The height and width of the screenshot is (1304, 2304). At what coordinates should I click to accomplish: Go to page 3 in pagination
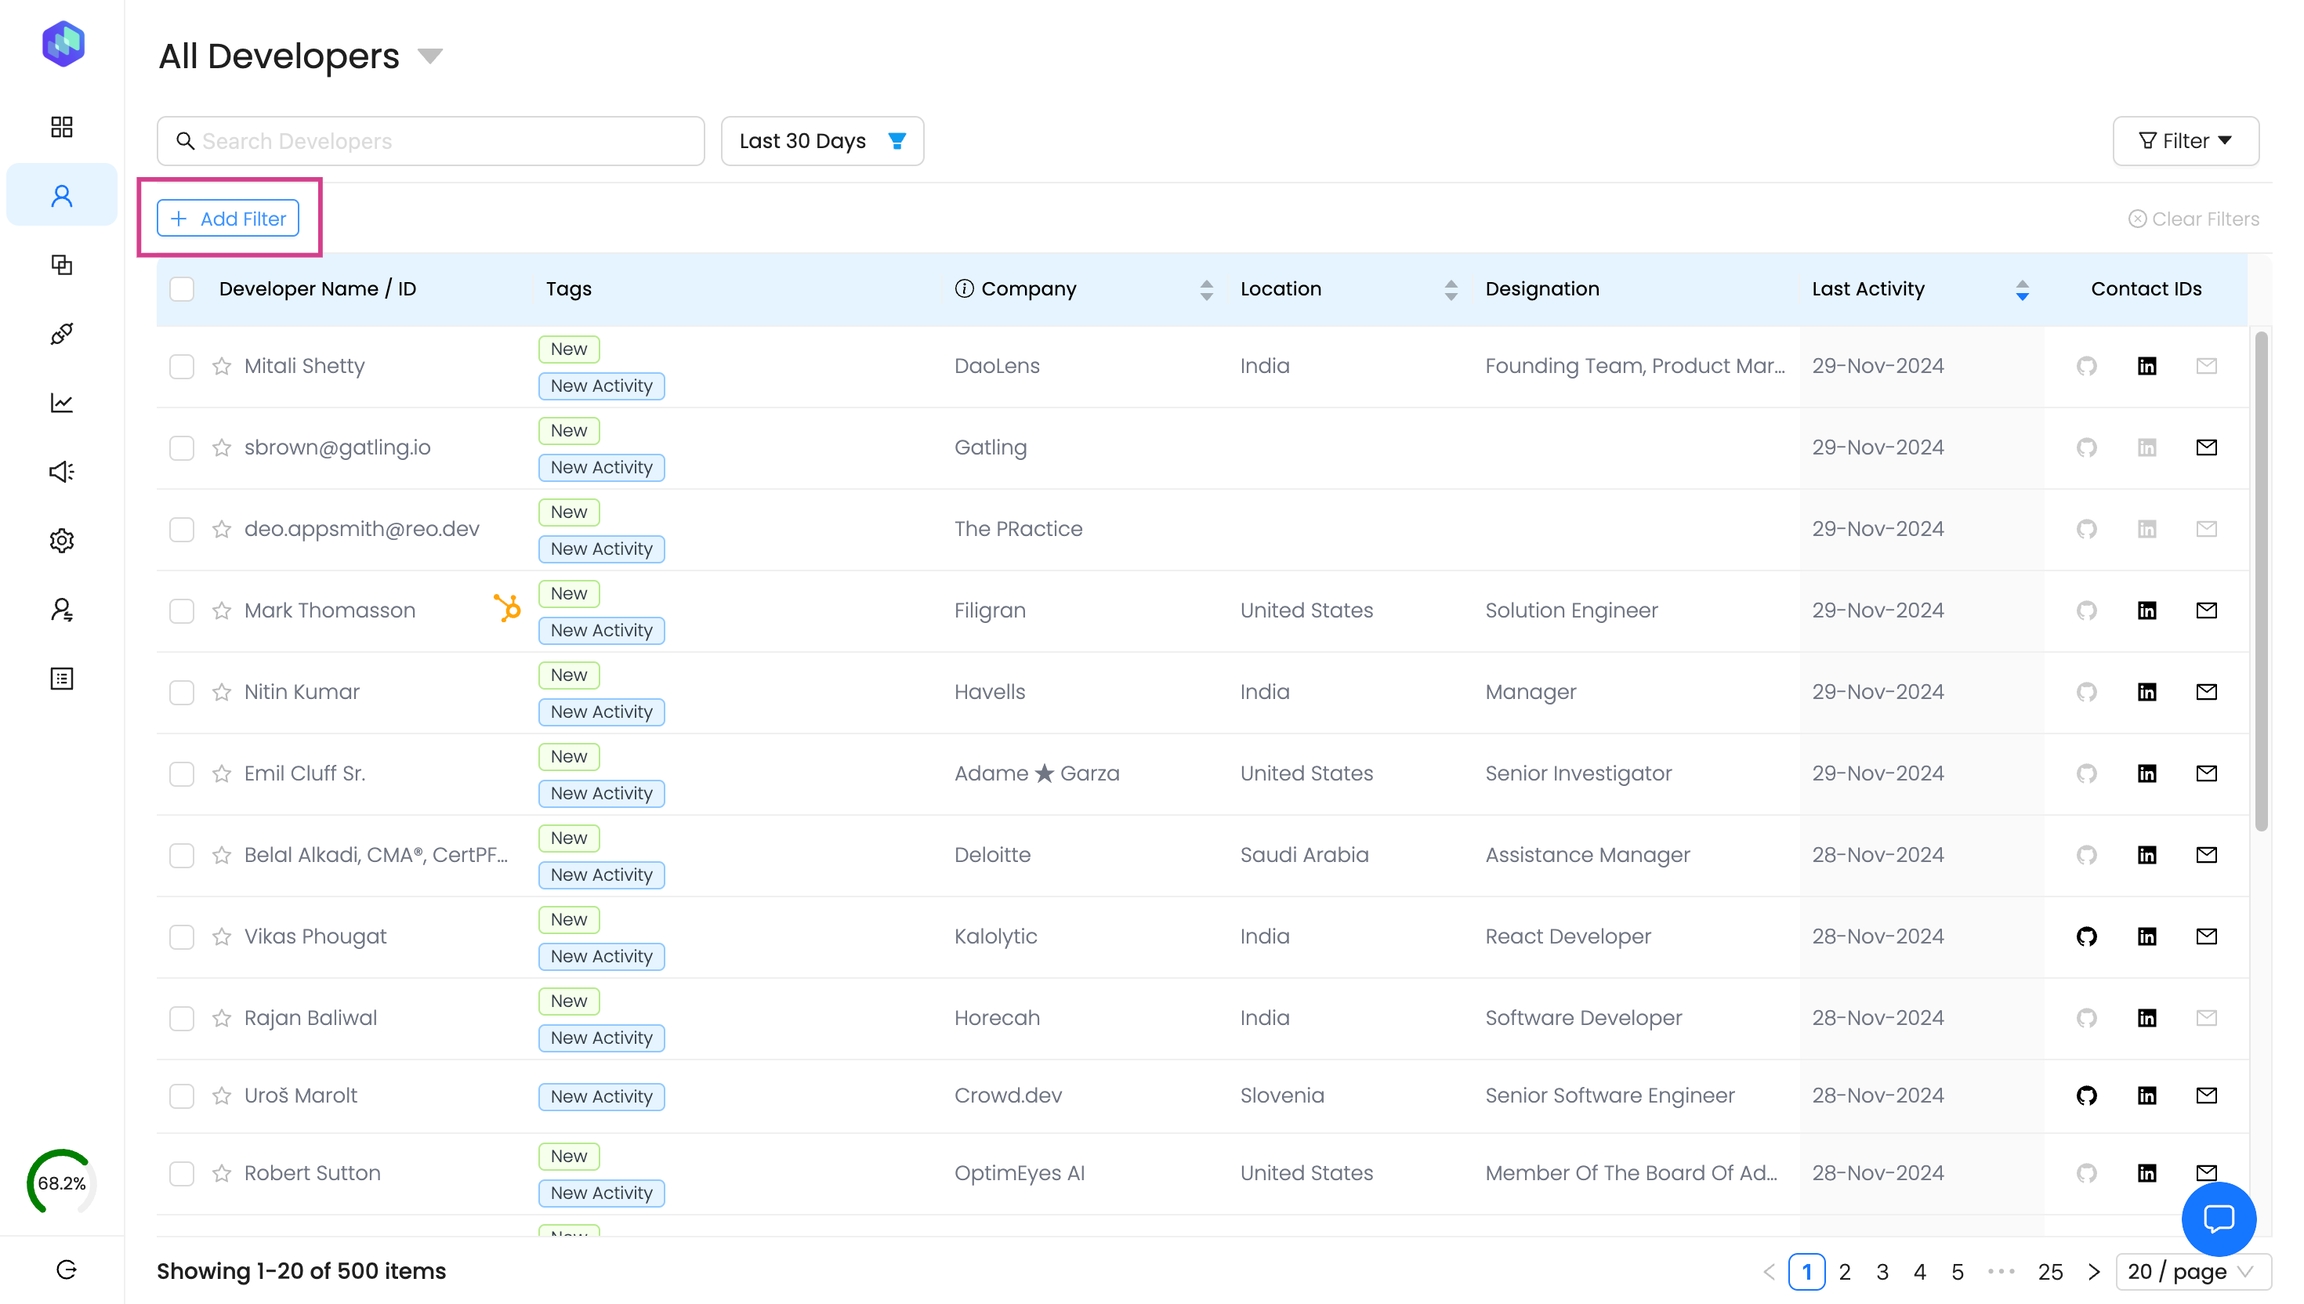pyautogui.click(x=1882, y=1272)
